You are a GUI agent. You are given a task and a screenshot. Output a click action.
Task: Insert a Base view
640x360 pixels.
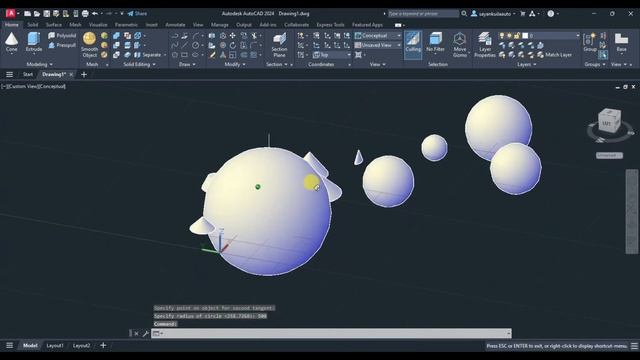pos(621,42)
